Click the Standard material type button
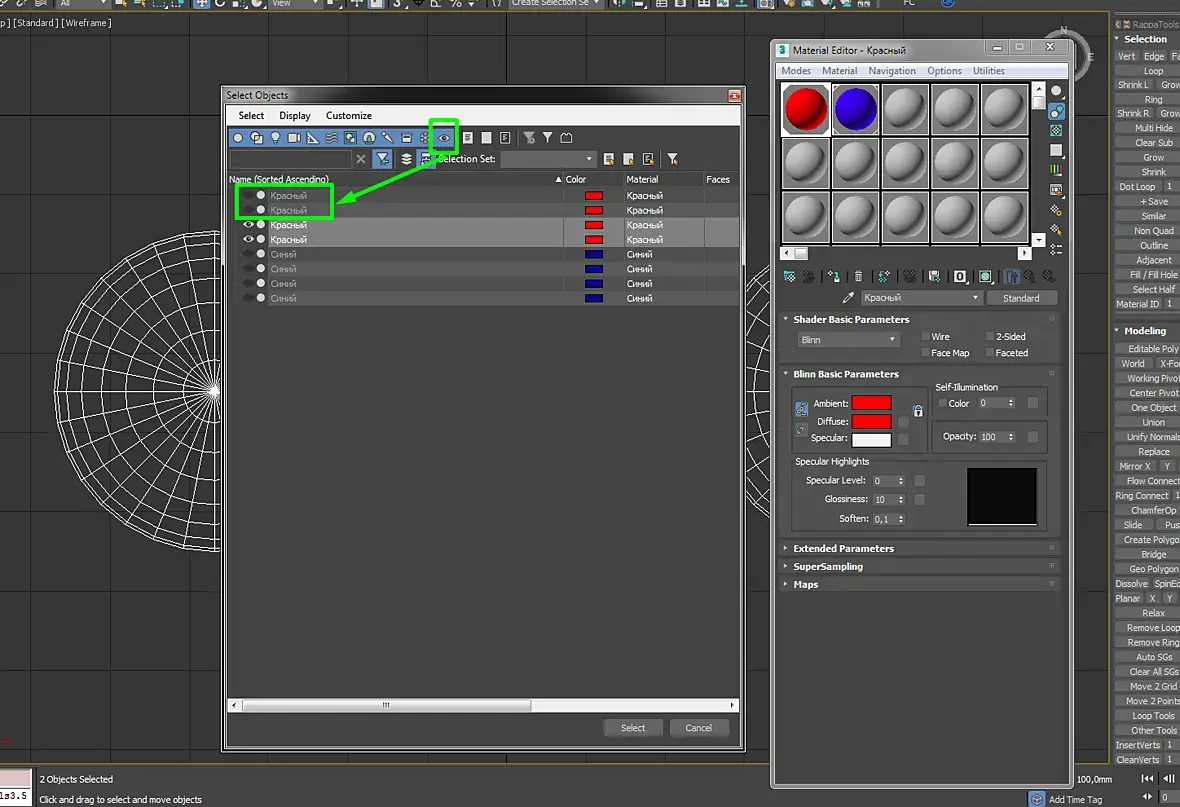The image size is (1180, 807). (1021, 298)
